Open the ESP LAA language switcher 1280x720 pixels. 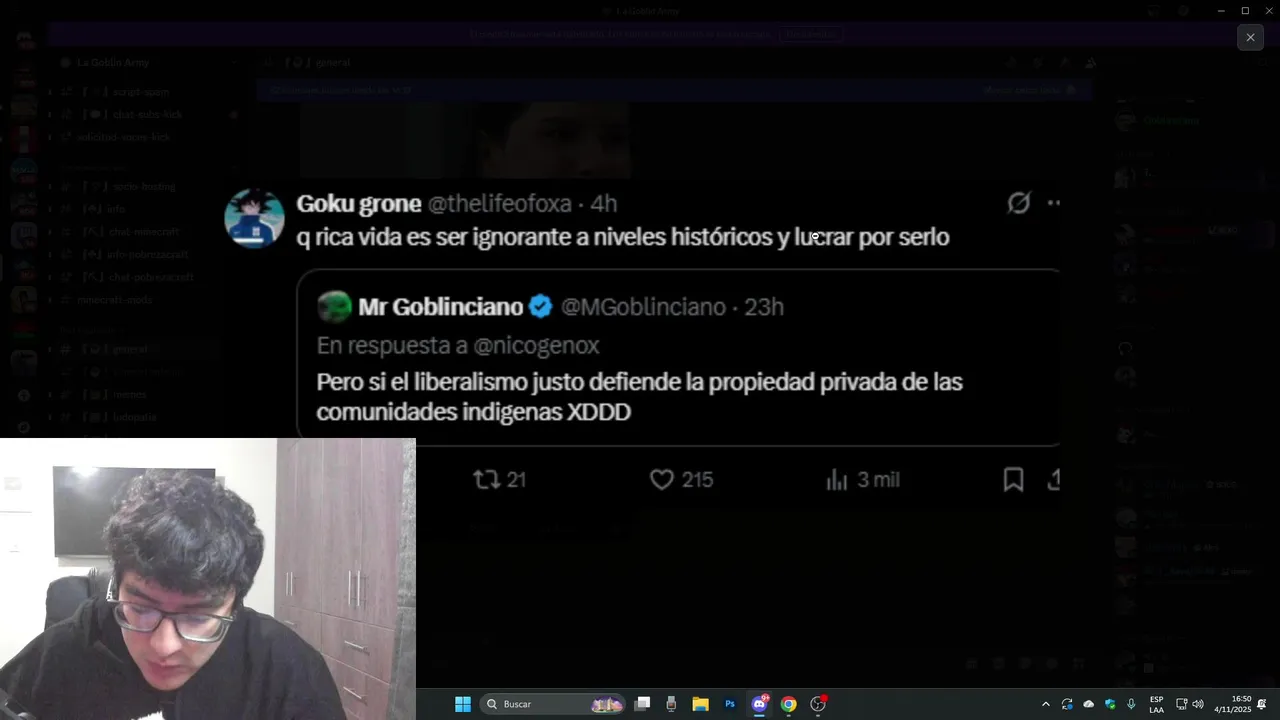1156,704
